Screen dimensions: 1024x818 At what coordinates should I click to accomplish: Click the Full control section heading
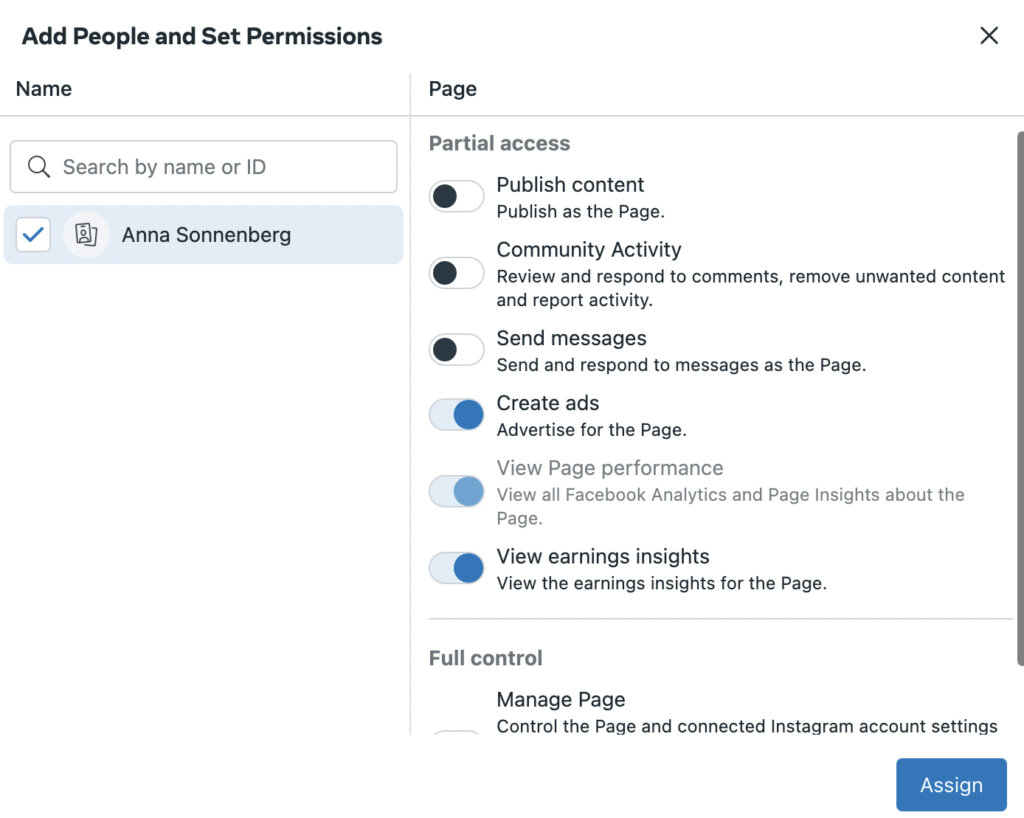tap(486, 658)
